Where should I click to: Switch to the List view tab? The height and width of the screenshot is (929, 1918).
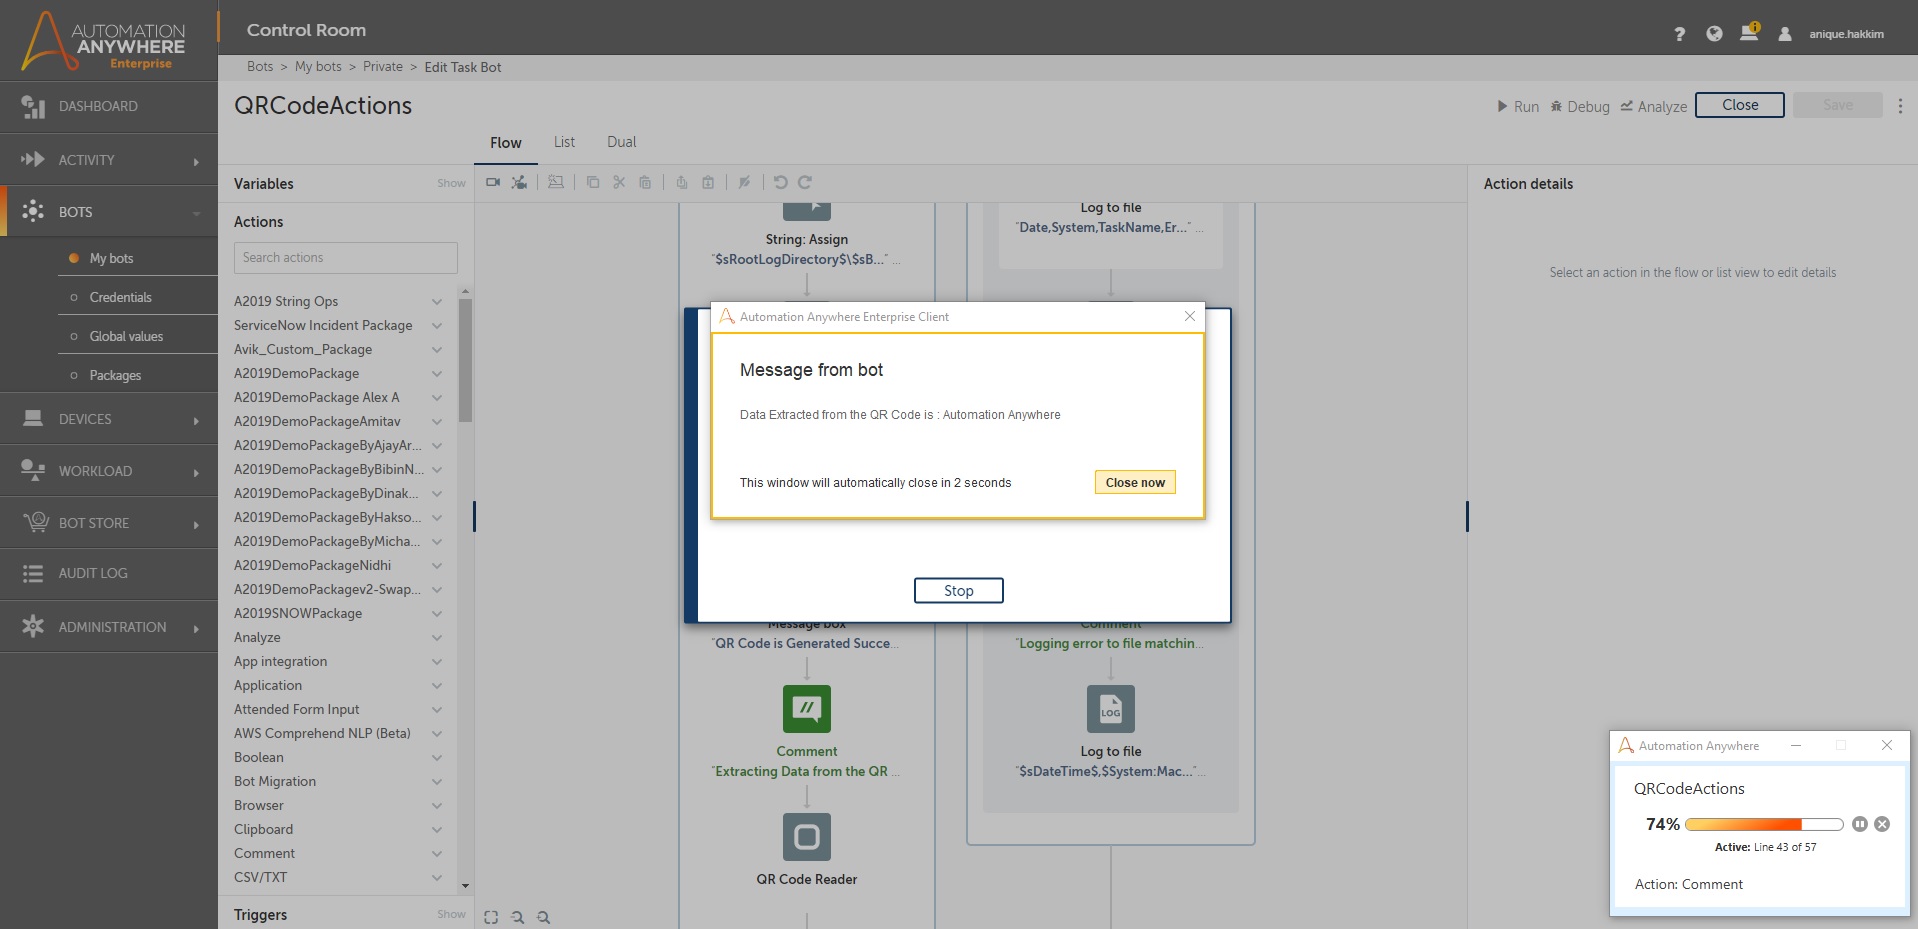[564, 142]
